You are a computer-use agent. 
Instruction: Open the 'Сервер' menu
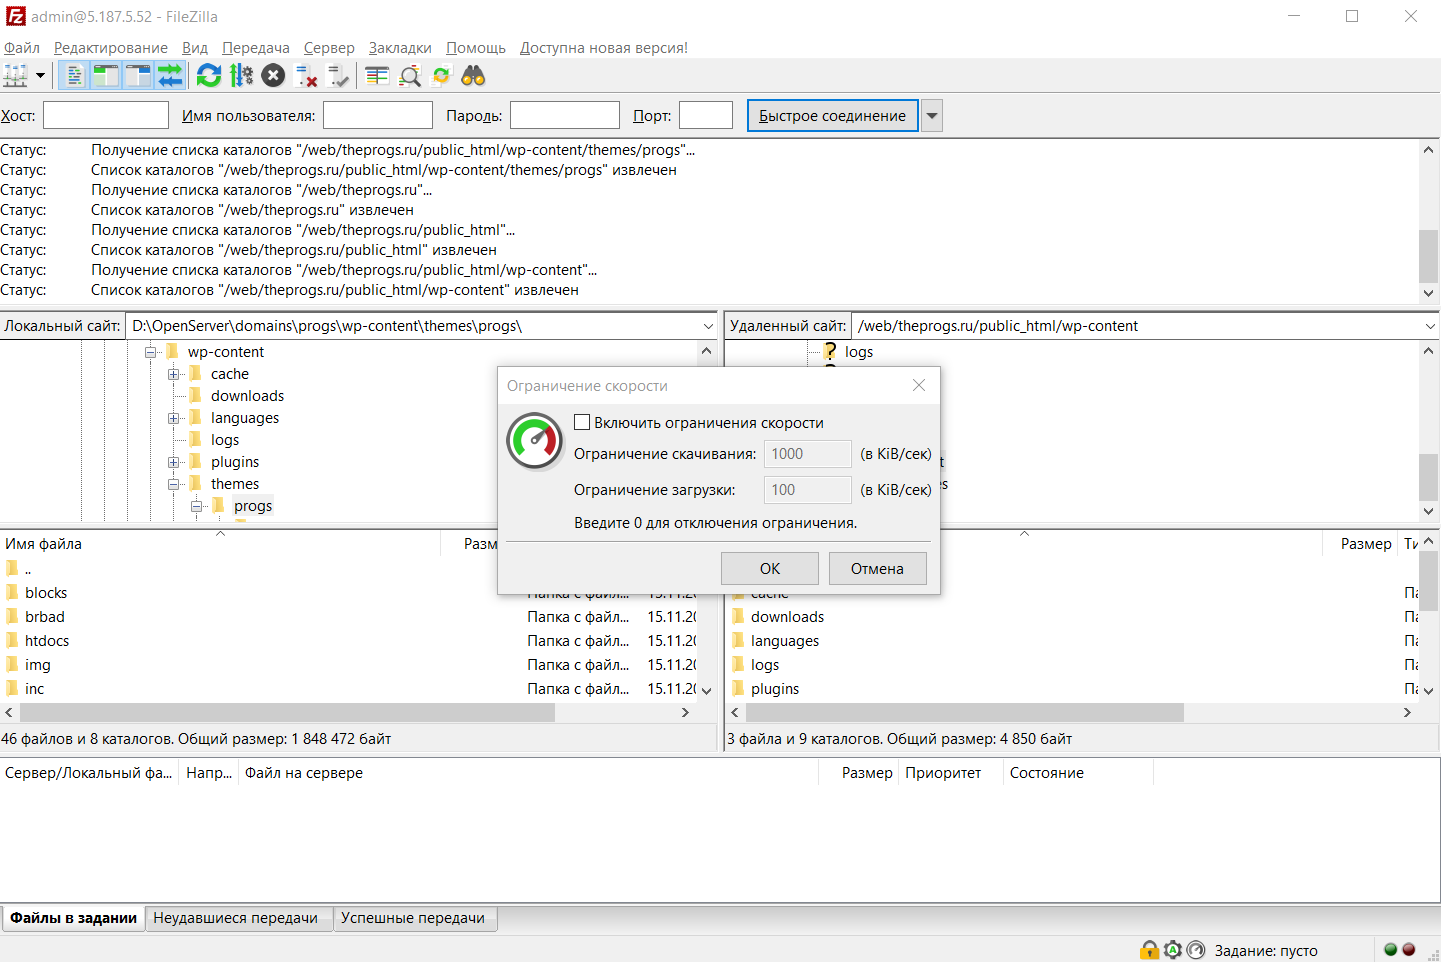pyautogui.click(x=329, y=48)
